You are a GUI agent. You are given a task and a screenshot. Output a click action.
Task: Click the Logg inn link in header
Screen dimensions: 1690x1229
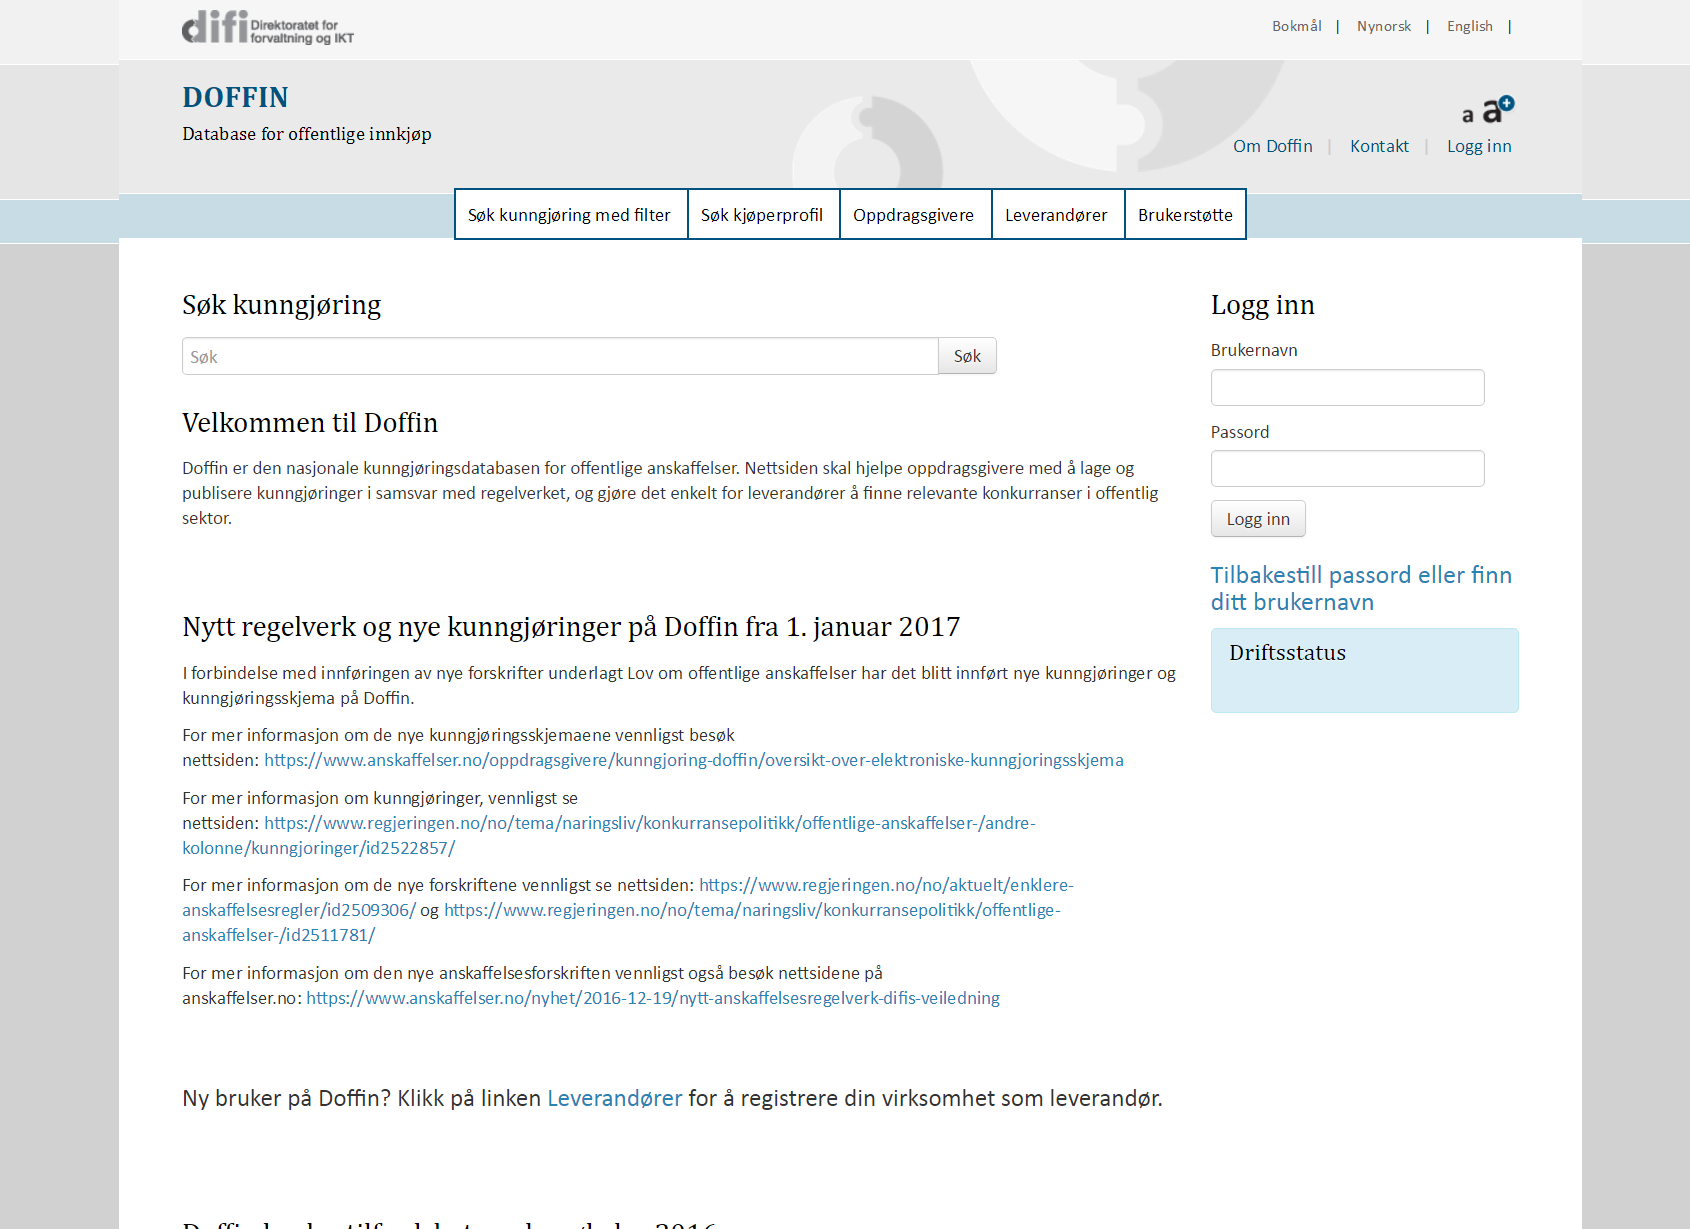tap(1479, 146)
